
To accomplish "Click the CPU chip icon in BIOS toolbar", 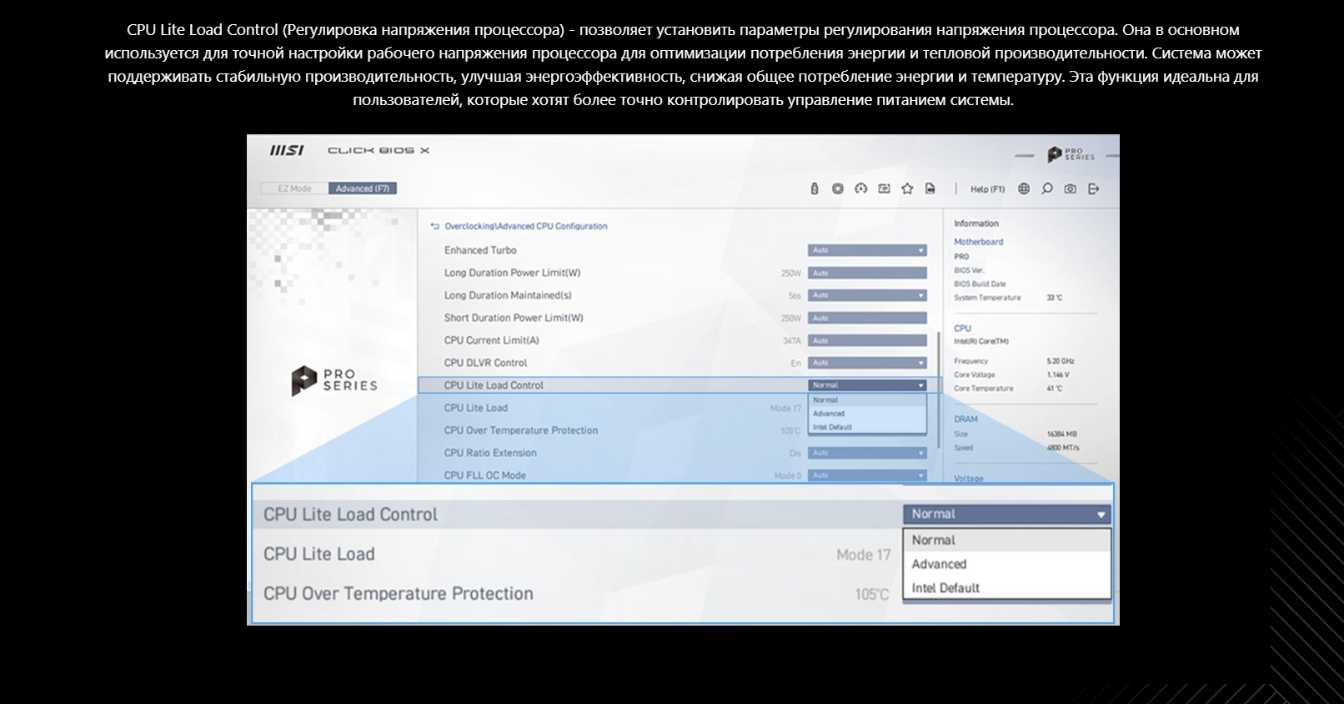I will coord(838,189).
